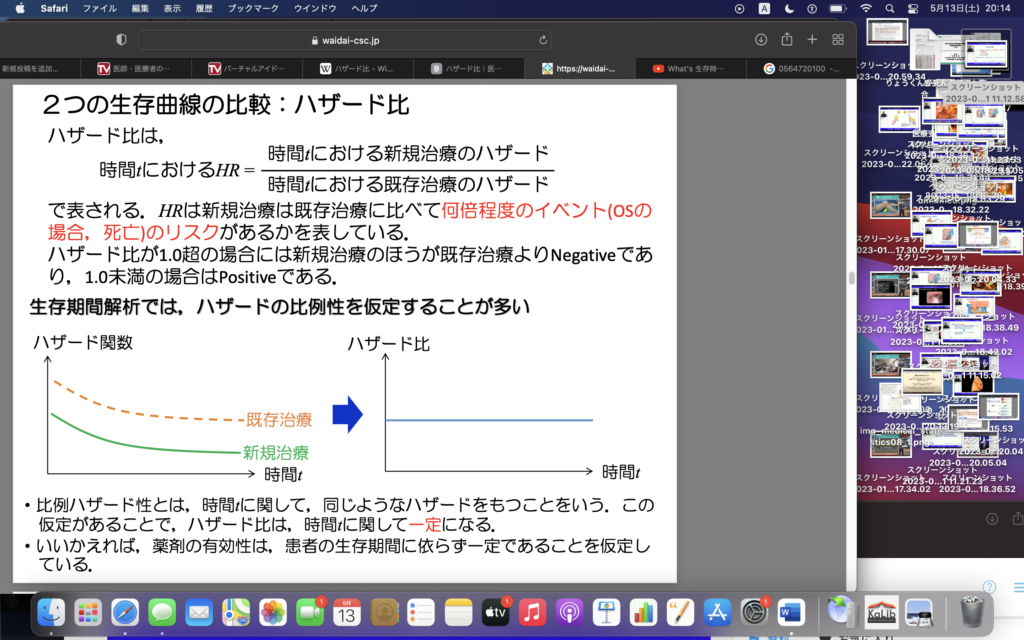
Task: Switch to the ハザード比 Wikipedia tab
Action: coord(360,69)
